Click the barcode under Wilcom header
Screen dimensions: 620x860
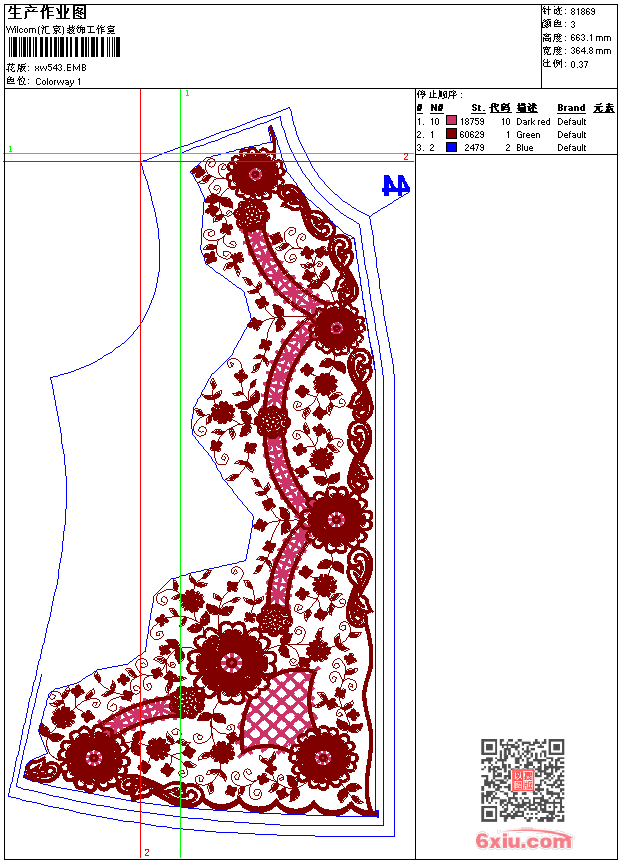[x=64, y=48]
